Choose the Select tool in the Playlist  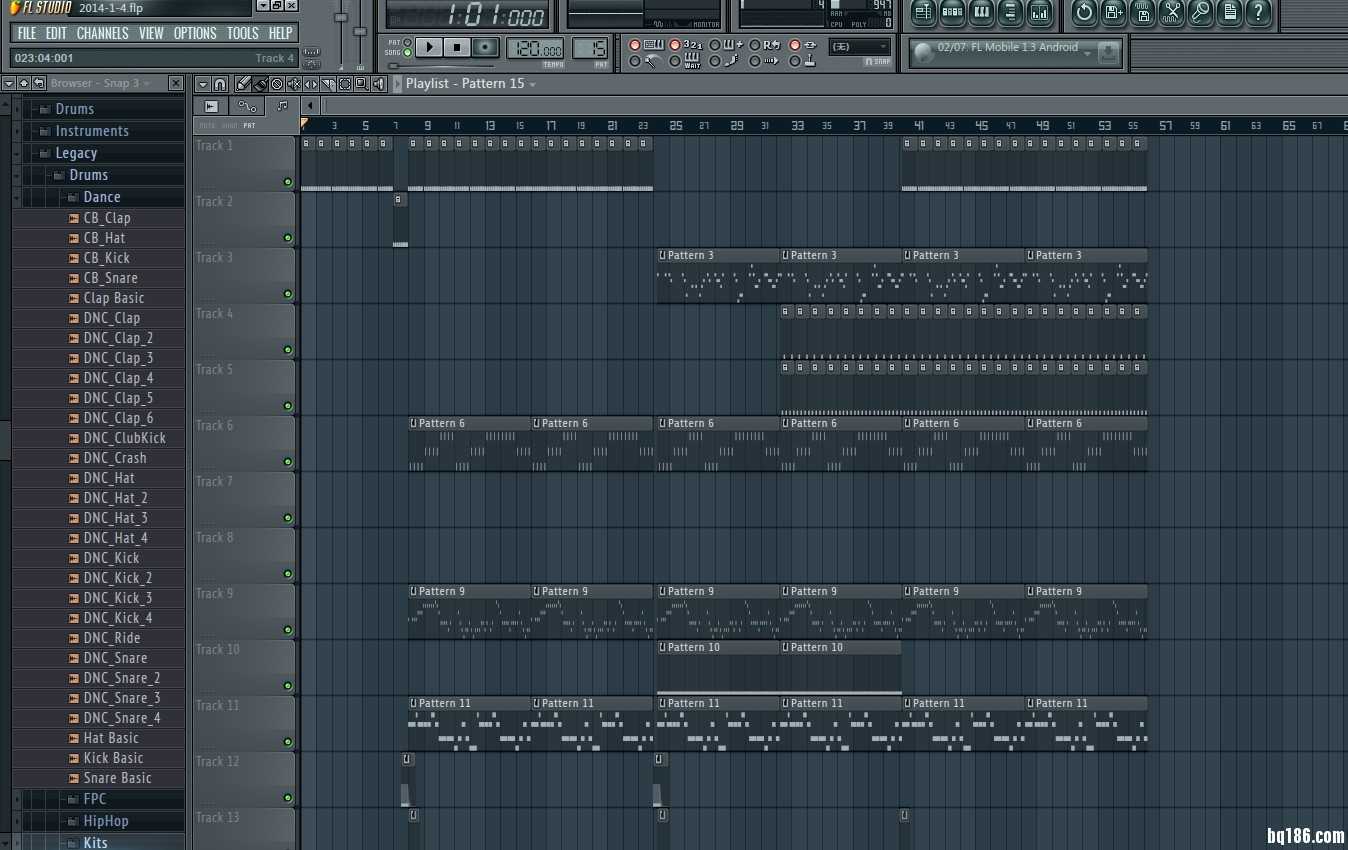(345, 83)
